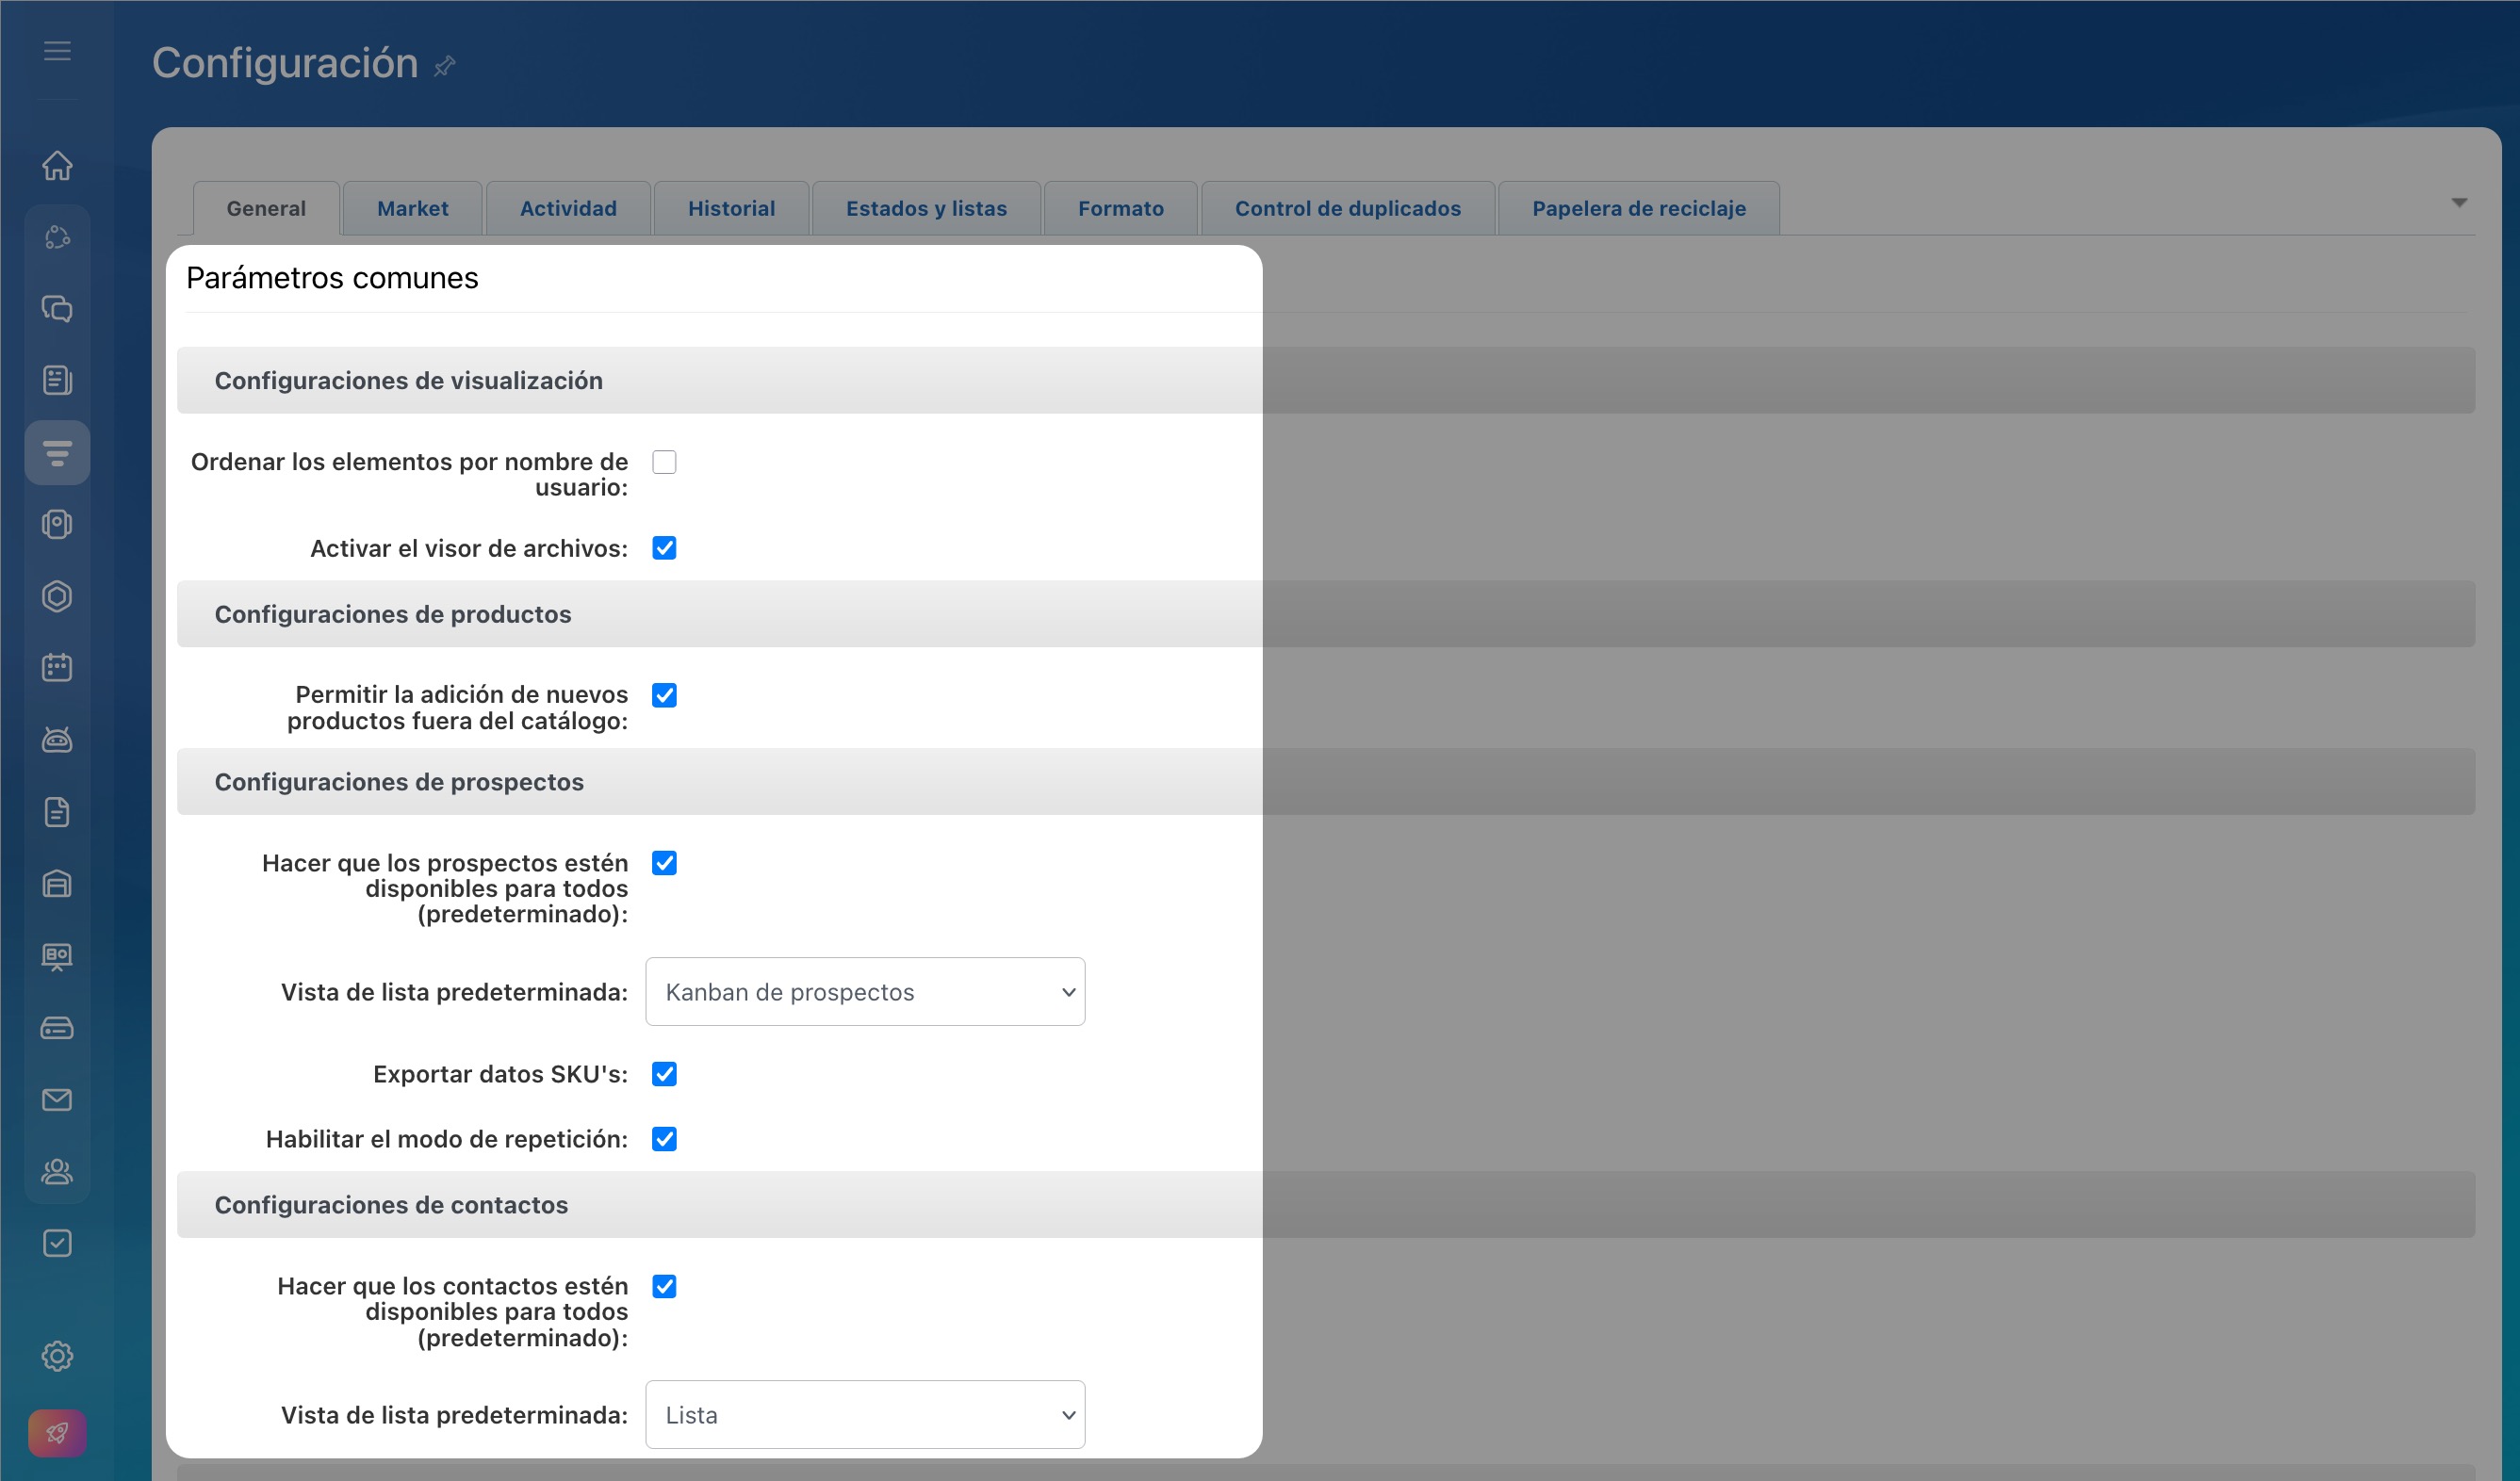
Task: Open the CRM funnel sidebar icon
Action: pyautogui.click(x=57, y=453)
